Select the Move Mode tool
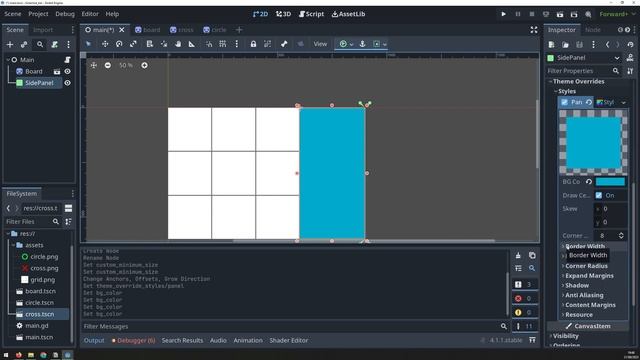Screen dimensions: 640x360 105,44
